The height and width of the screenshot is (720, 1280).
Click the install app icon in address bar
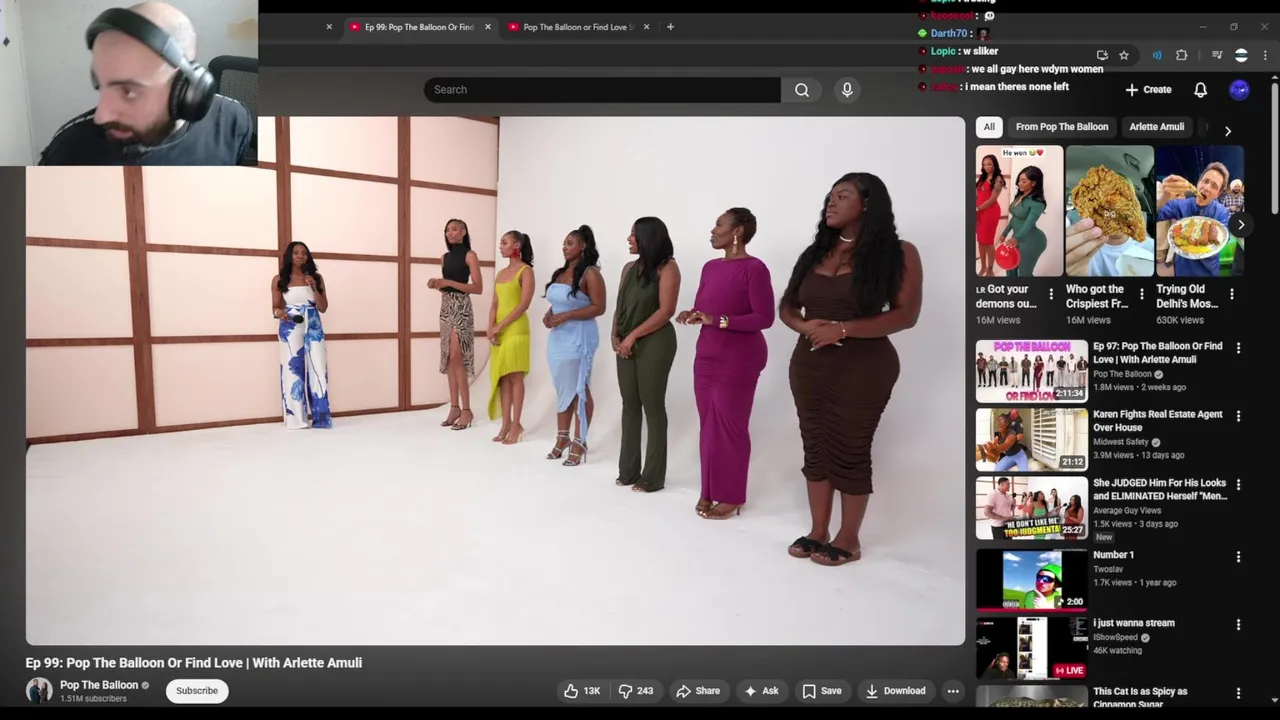point(1102,55)
